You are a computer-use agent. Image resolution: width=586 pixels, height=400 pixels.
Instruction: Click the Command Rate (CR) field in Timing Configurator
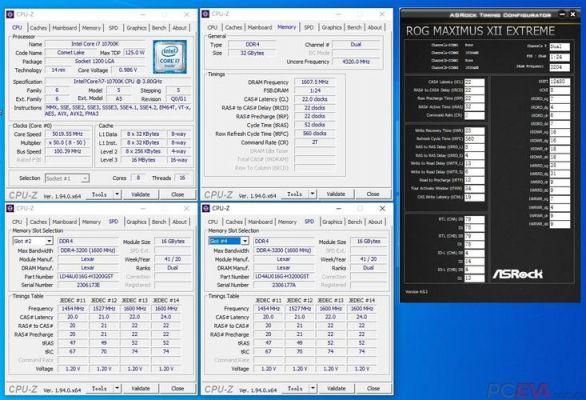(474, 116)
